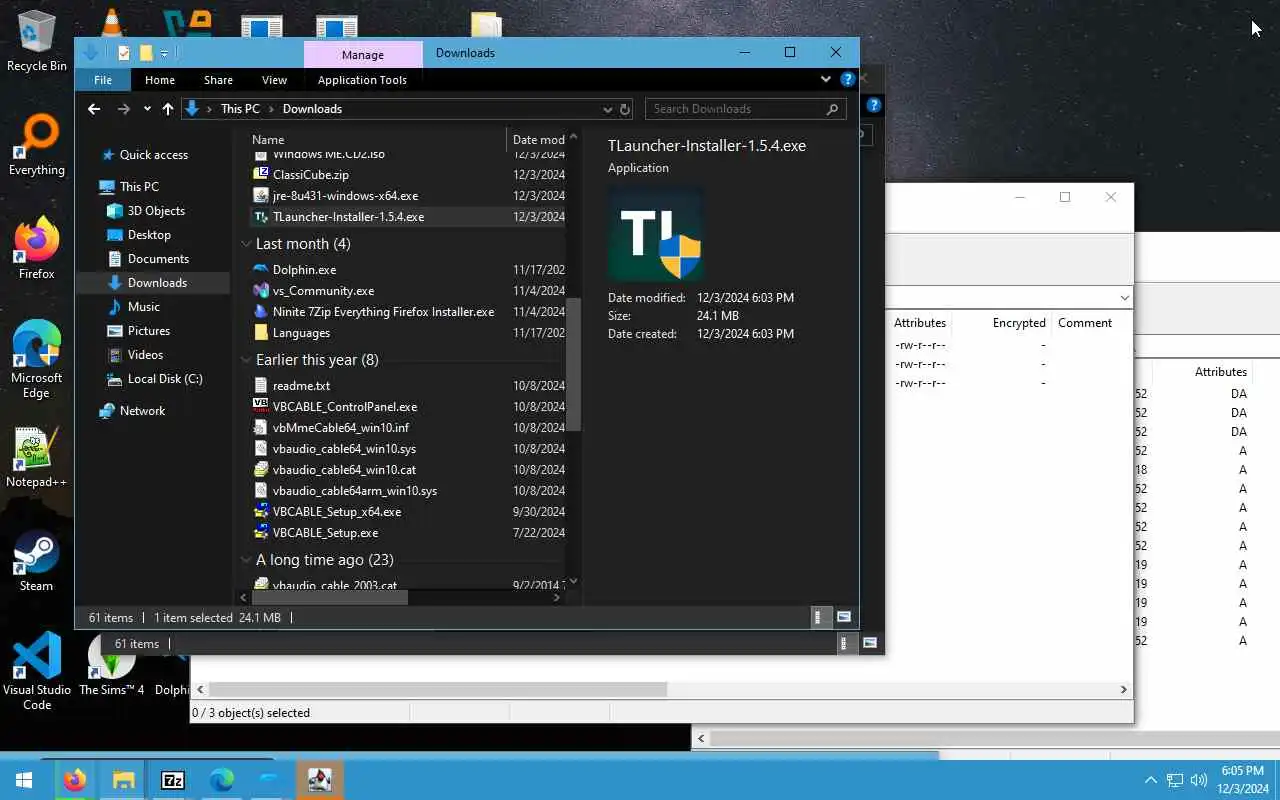Open Recycle Bin desktop icon

coord(37,42)
